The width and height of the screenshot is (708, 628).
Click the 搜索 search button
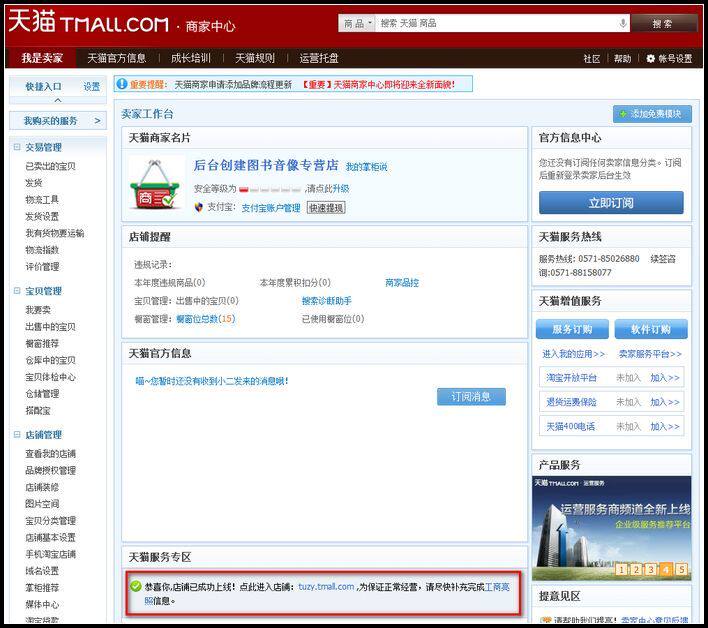[662, 23]
